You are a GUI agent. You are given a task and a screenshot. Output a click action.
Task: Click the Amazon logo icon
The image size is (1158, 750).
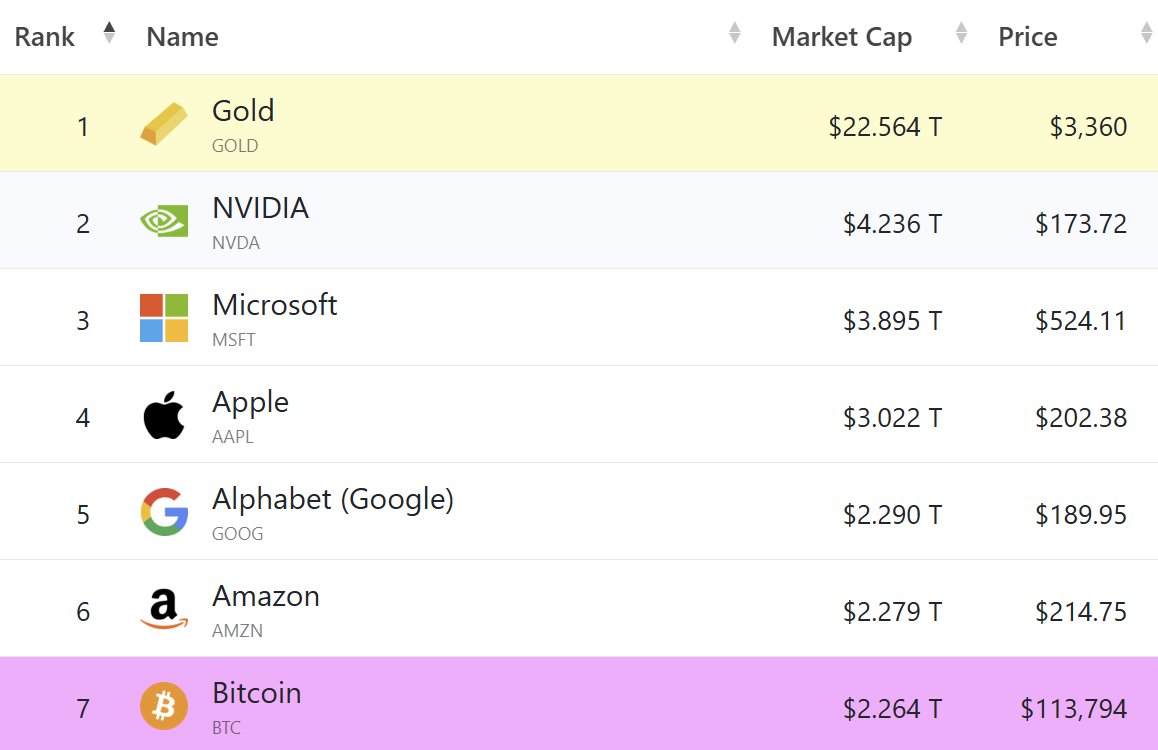(163, 610)
